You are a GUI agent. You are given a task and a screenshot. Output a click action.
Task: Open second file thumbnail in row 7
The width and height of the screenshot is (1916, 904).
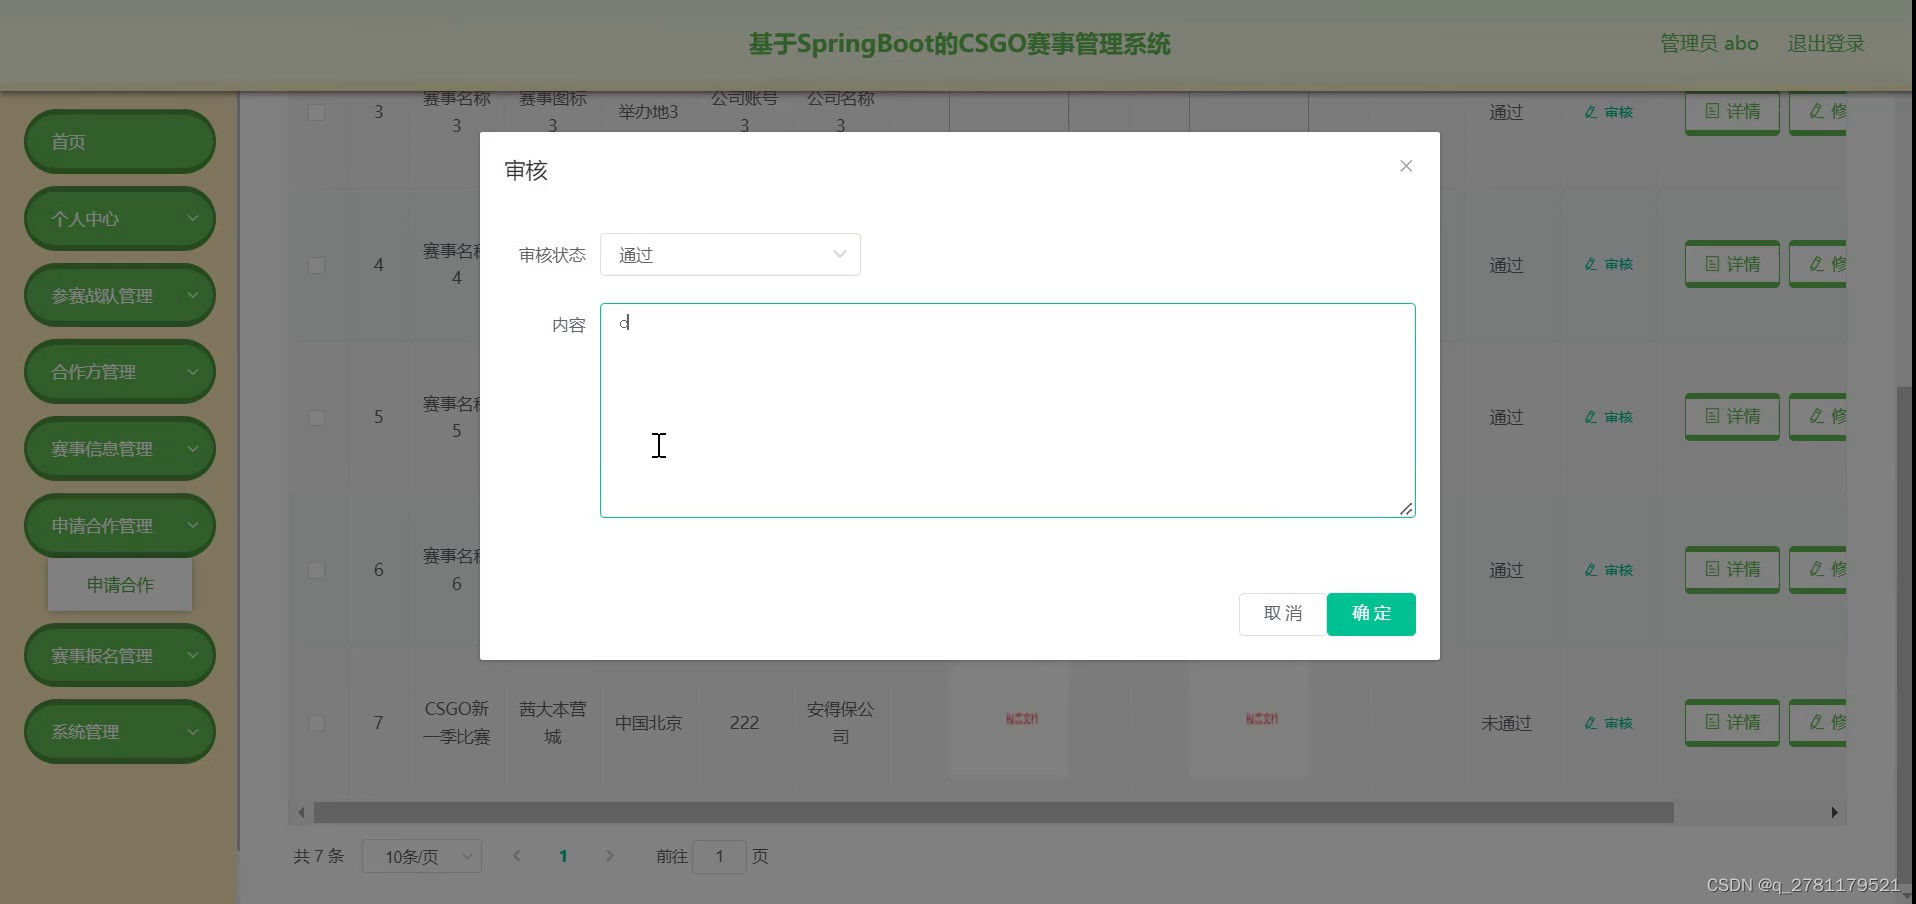click(1249, 720)
